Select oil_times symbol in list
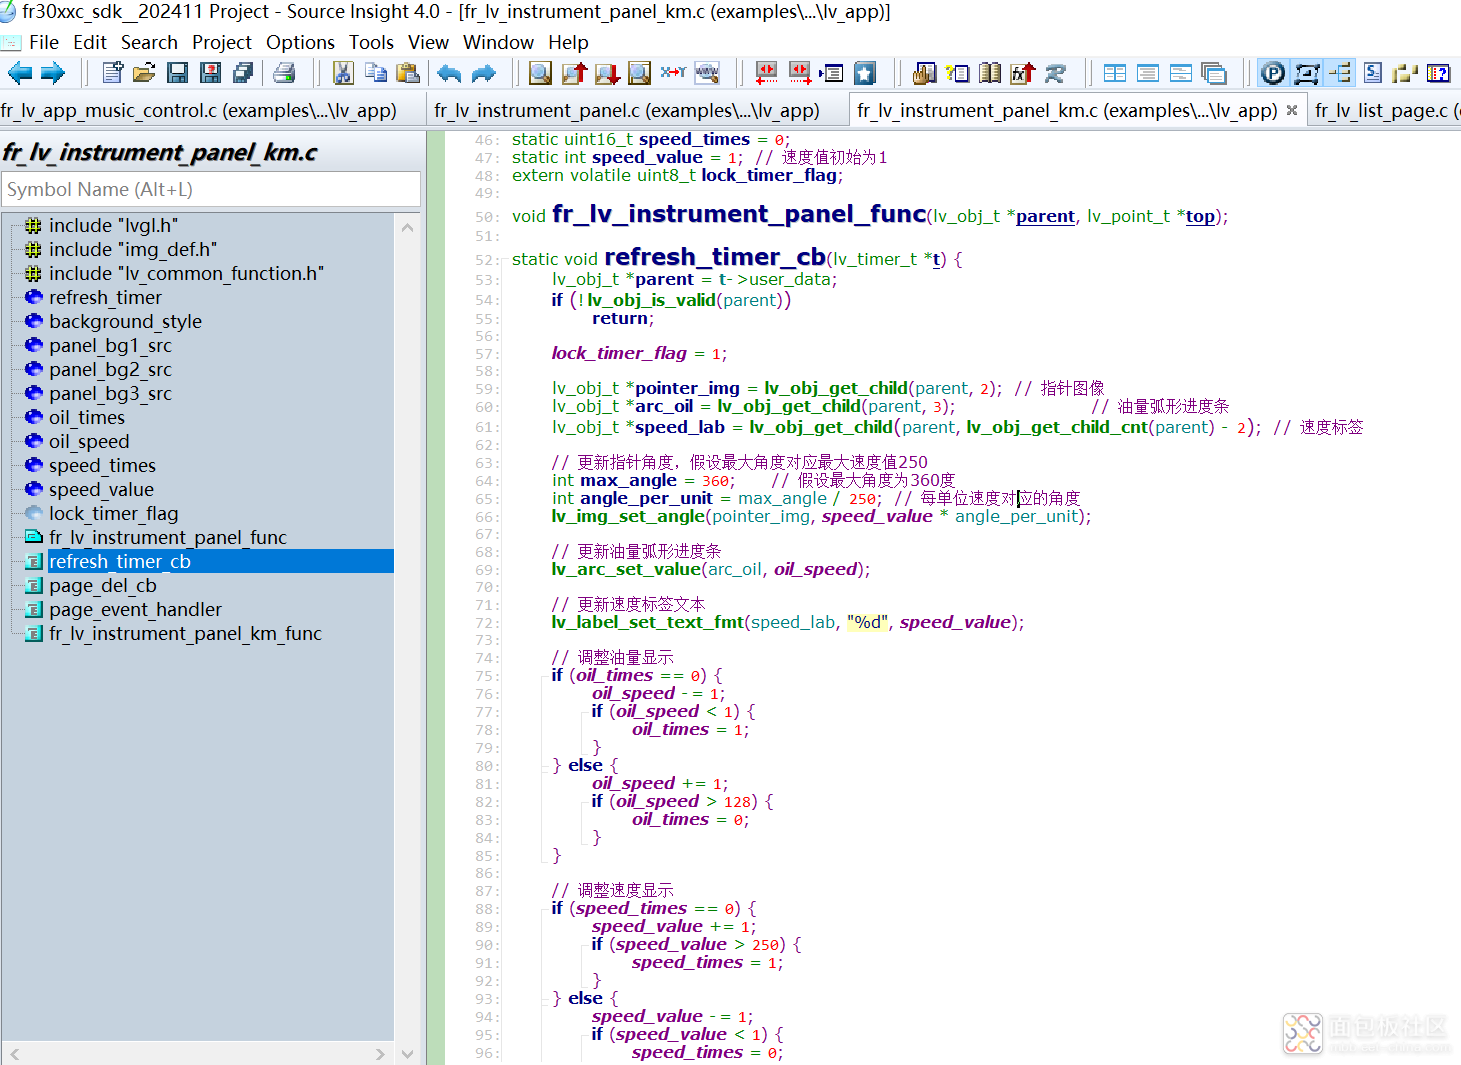This screenshot has width=1461, height=1065. click(87, 417)
